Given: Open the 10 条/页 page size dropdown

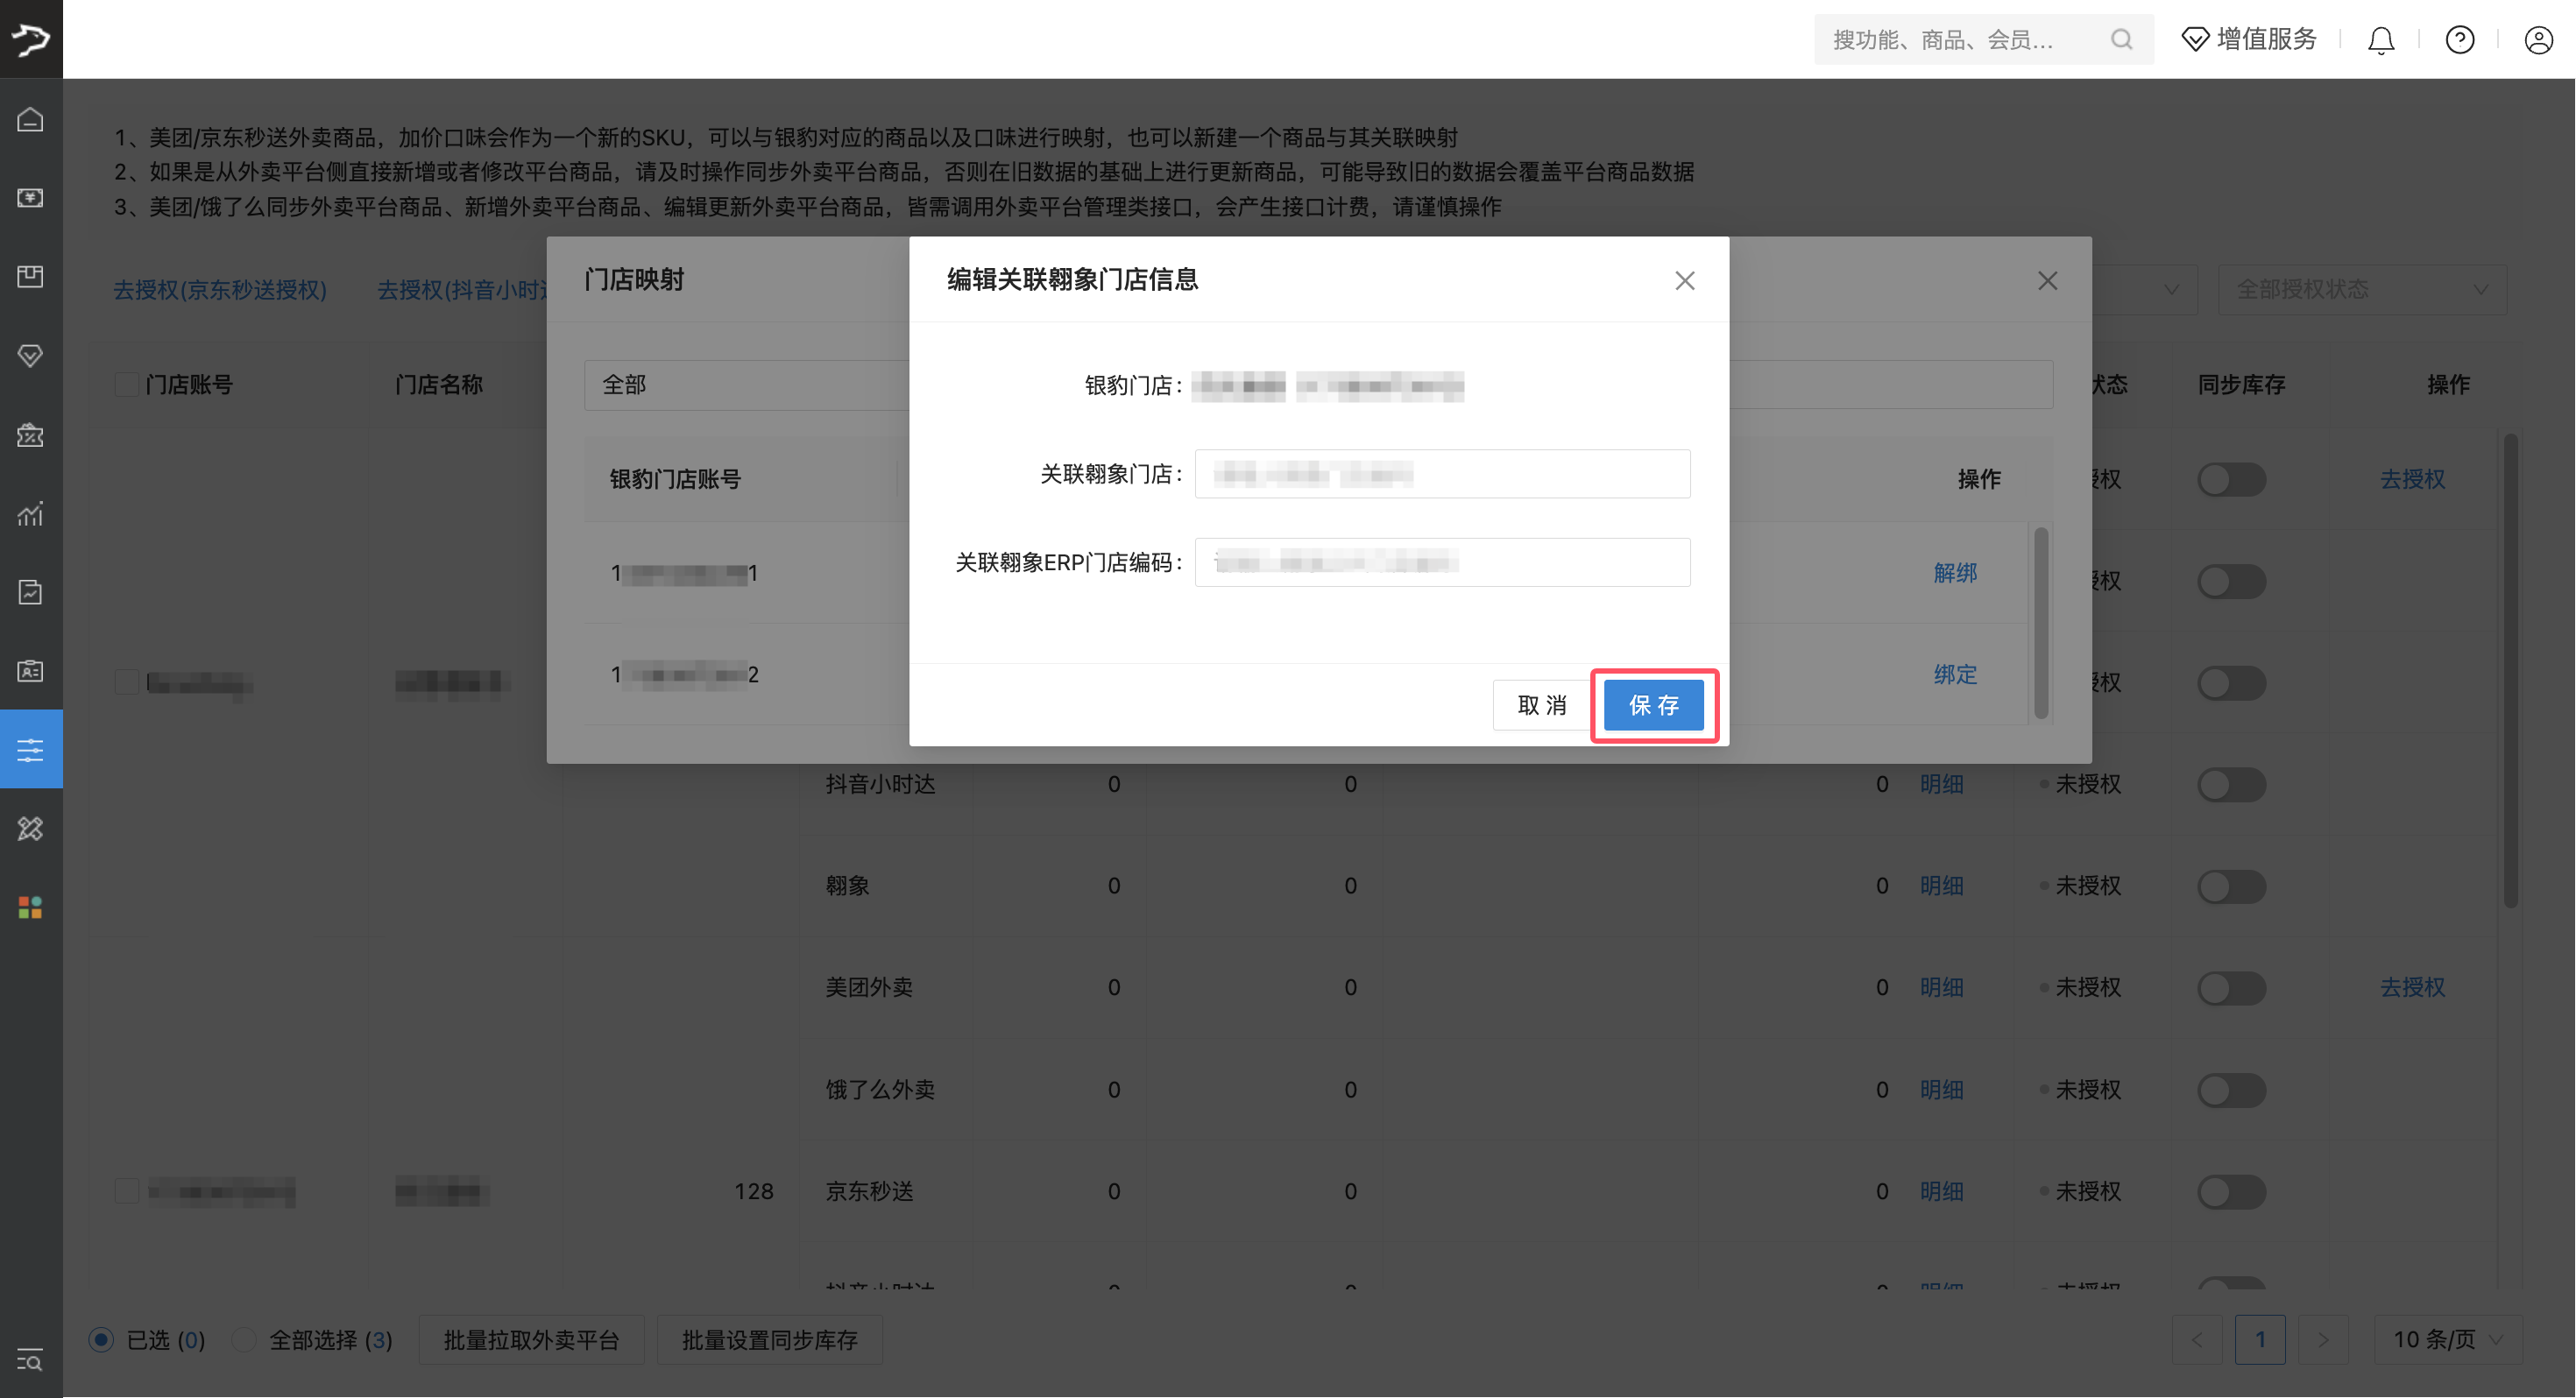Looking at the screenshot, I should 2447,1340.
